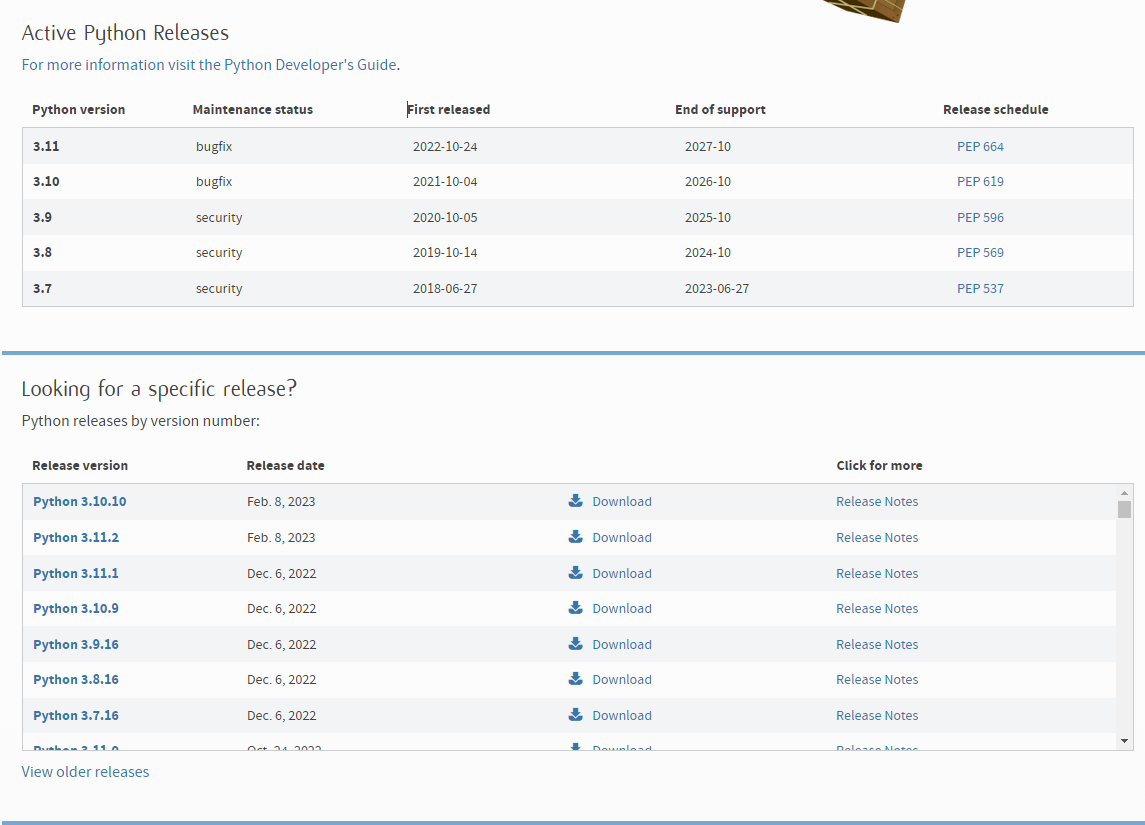This screenshot has width=1145, height=825.
Task: View Release Notes for Python 3.10.9
Action: (877, 608)
